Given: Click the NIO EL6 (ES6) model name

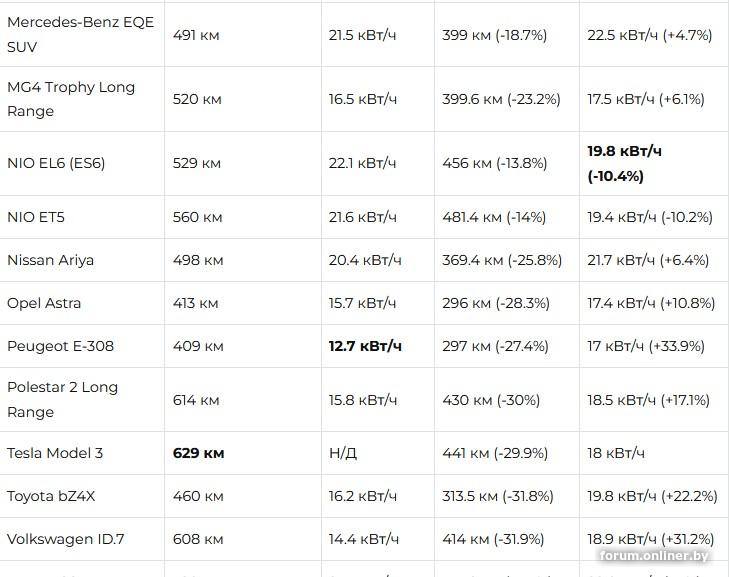Looking at the screenshot, I should point(56,163).
